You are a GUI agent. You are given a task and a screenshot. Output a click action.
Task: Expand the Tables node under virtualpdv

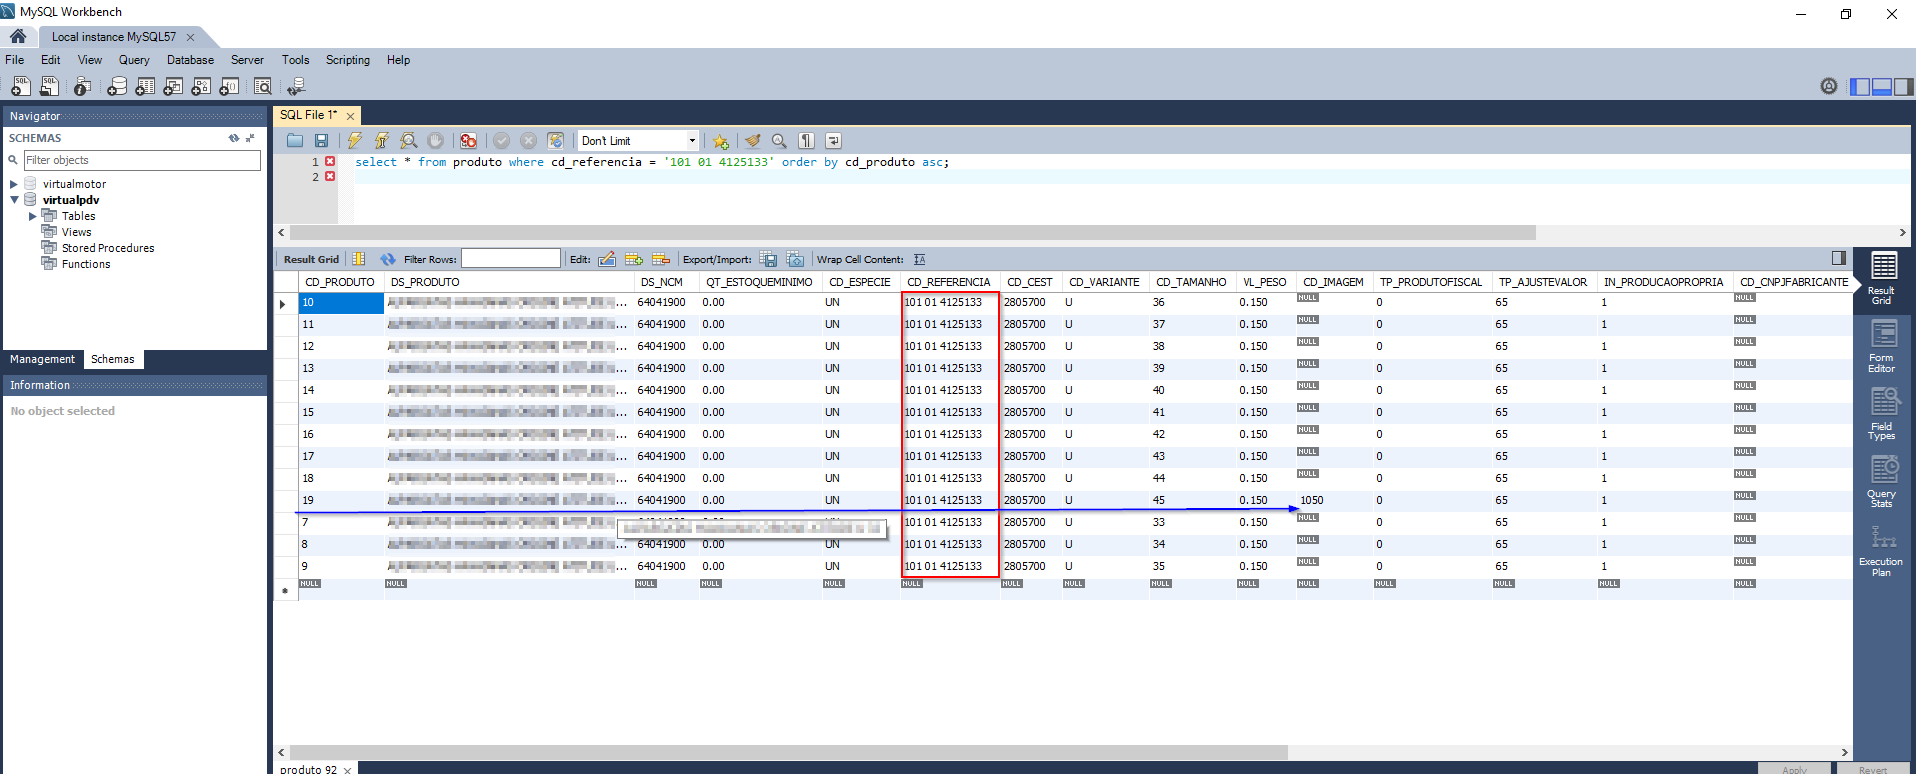point(33,216)
